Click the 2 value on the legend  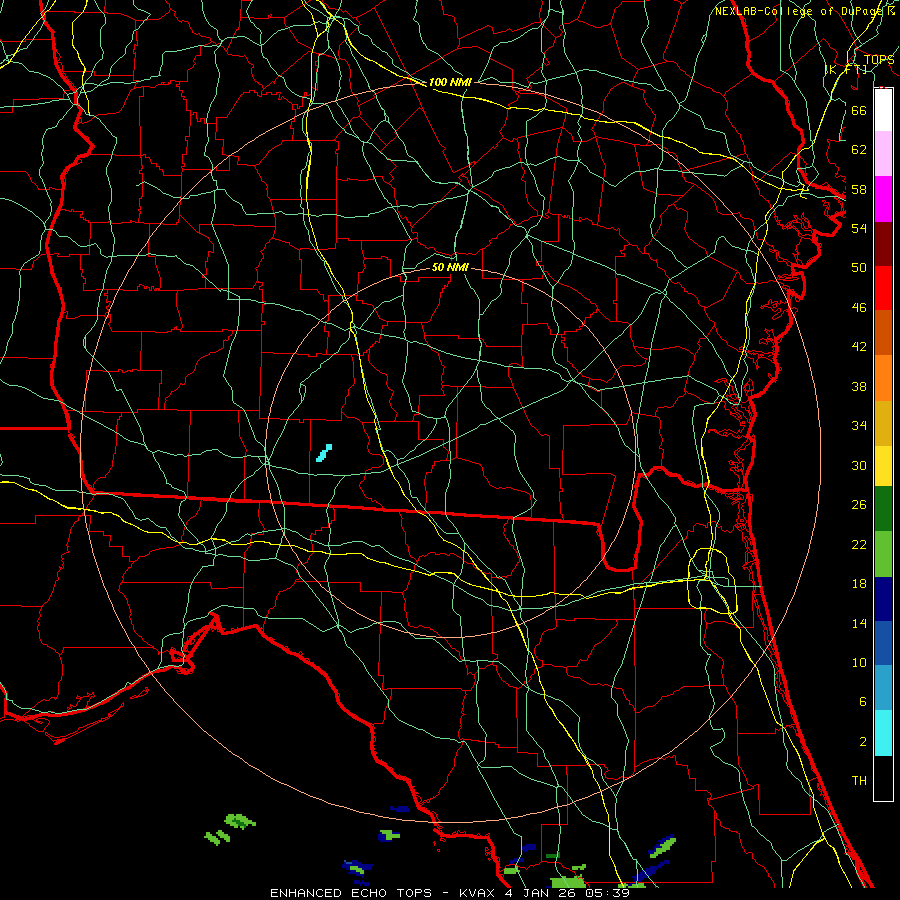pos(862,742)
